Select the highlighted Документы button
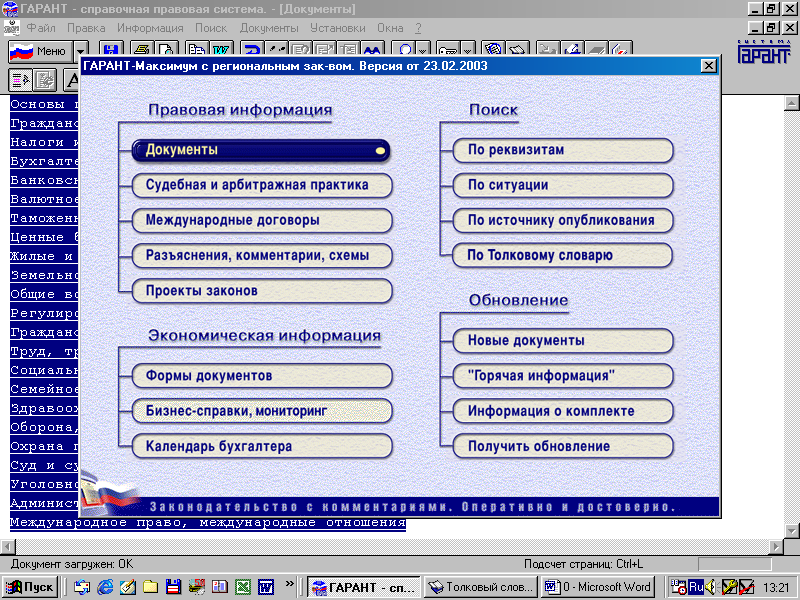This screenshot has width=800, height=600. click(261, 151)
